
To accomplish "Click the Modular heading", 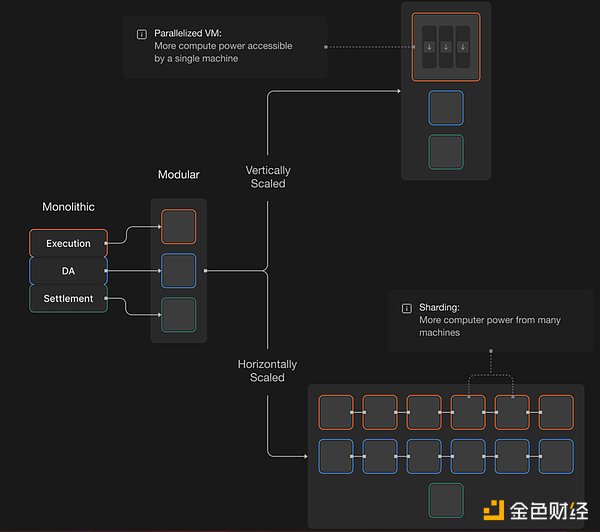I will pyautogui.click(x=178, y=175).
